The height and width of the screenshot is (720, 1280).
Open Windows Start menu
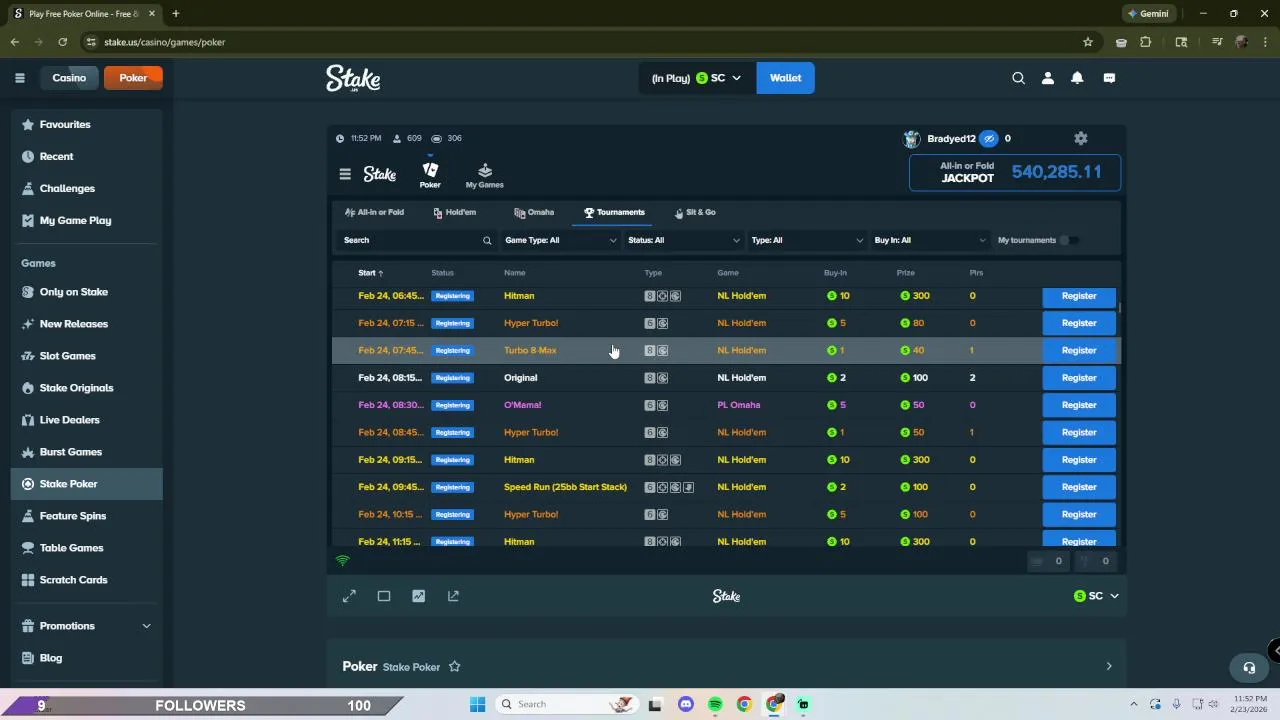476,704
